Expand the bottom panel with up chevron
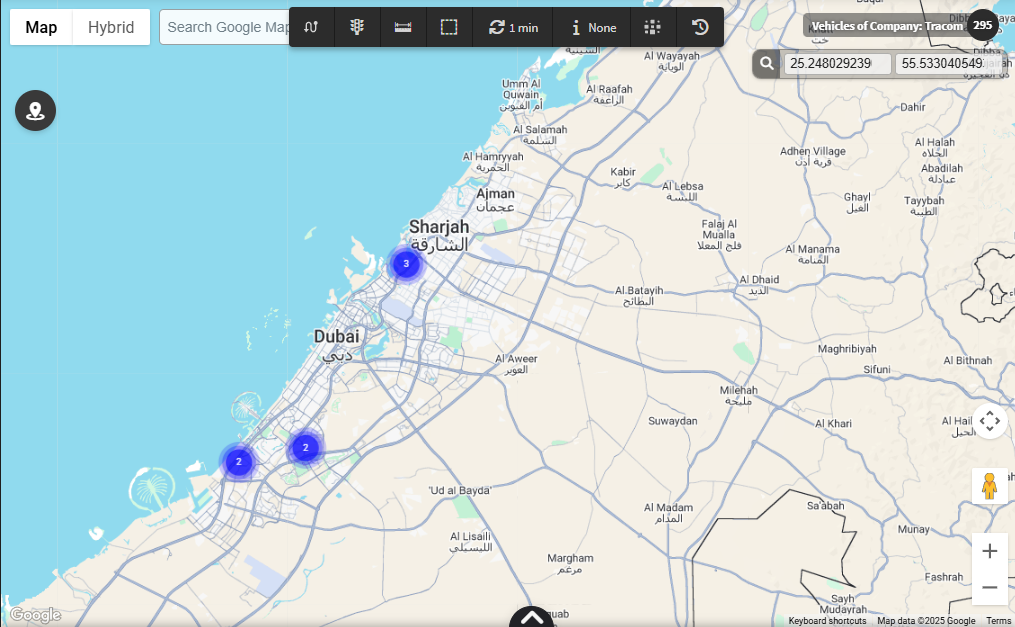 (532, 618)
